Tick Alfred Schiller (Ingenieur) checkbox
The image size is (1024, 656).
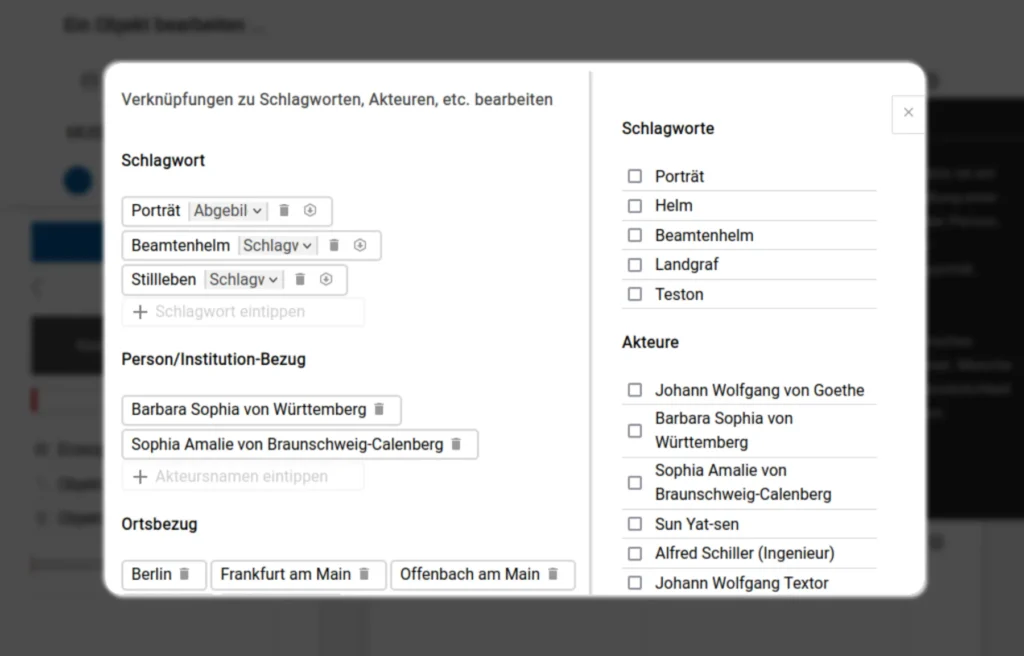pos(635,553)
